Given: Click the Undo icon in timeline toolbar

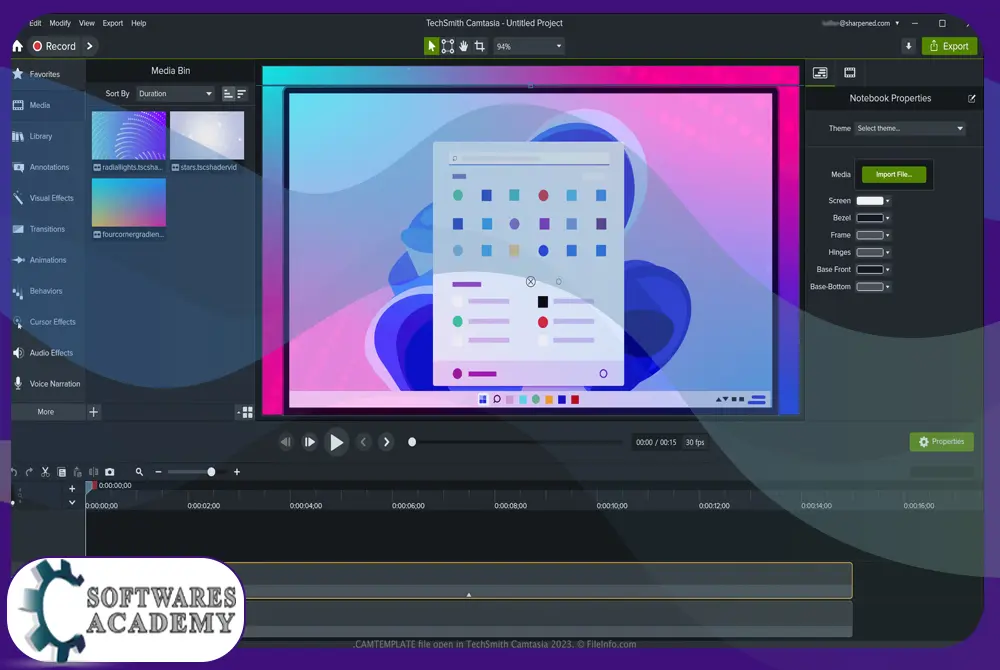Looking at the screenshot, I should click(14, 472).
